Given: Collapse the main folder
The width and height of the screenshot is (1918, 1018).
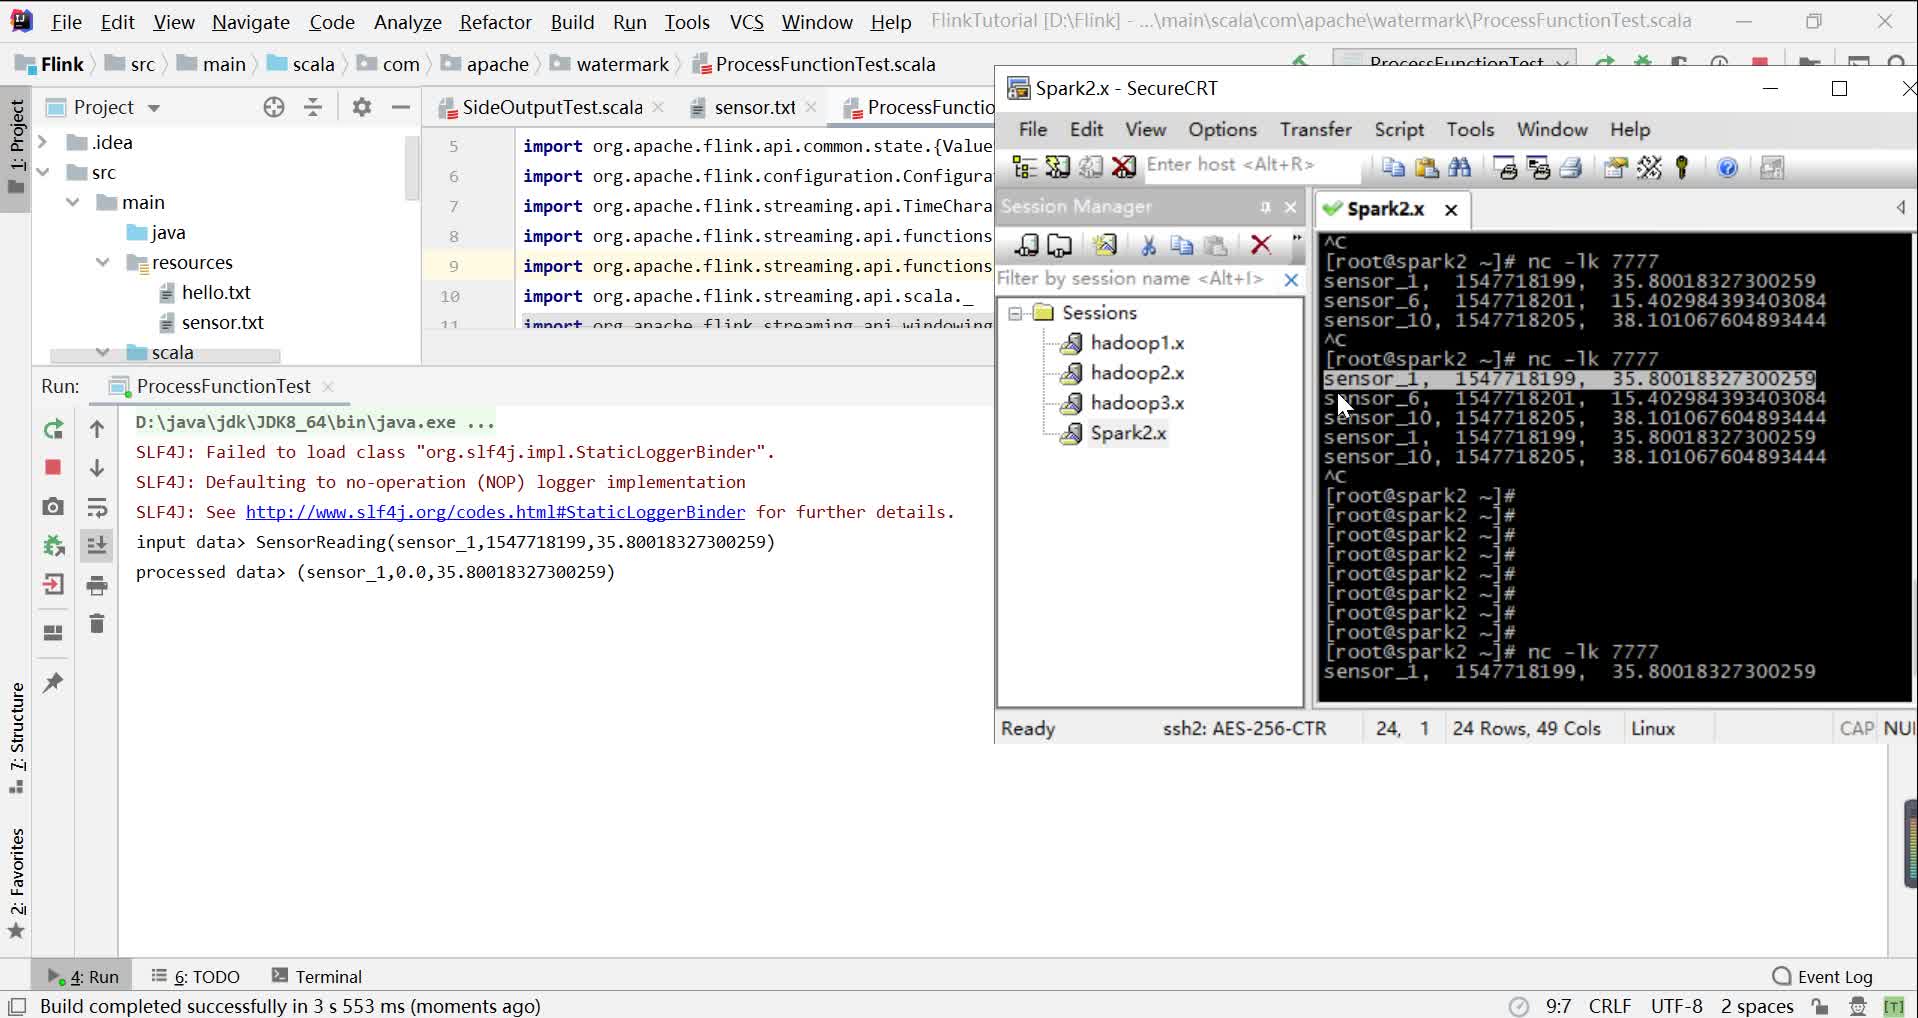Looking at the screenshot, I should (73, 202).
